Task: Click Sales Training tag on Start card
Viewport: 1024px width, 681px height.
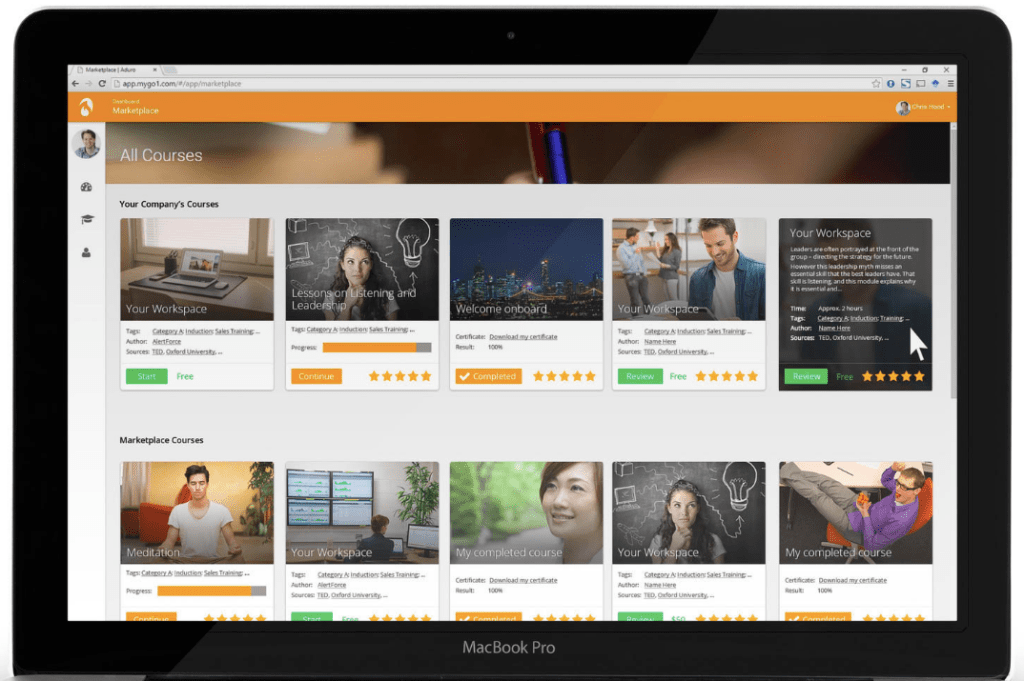Action: point(234,332)
